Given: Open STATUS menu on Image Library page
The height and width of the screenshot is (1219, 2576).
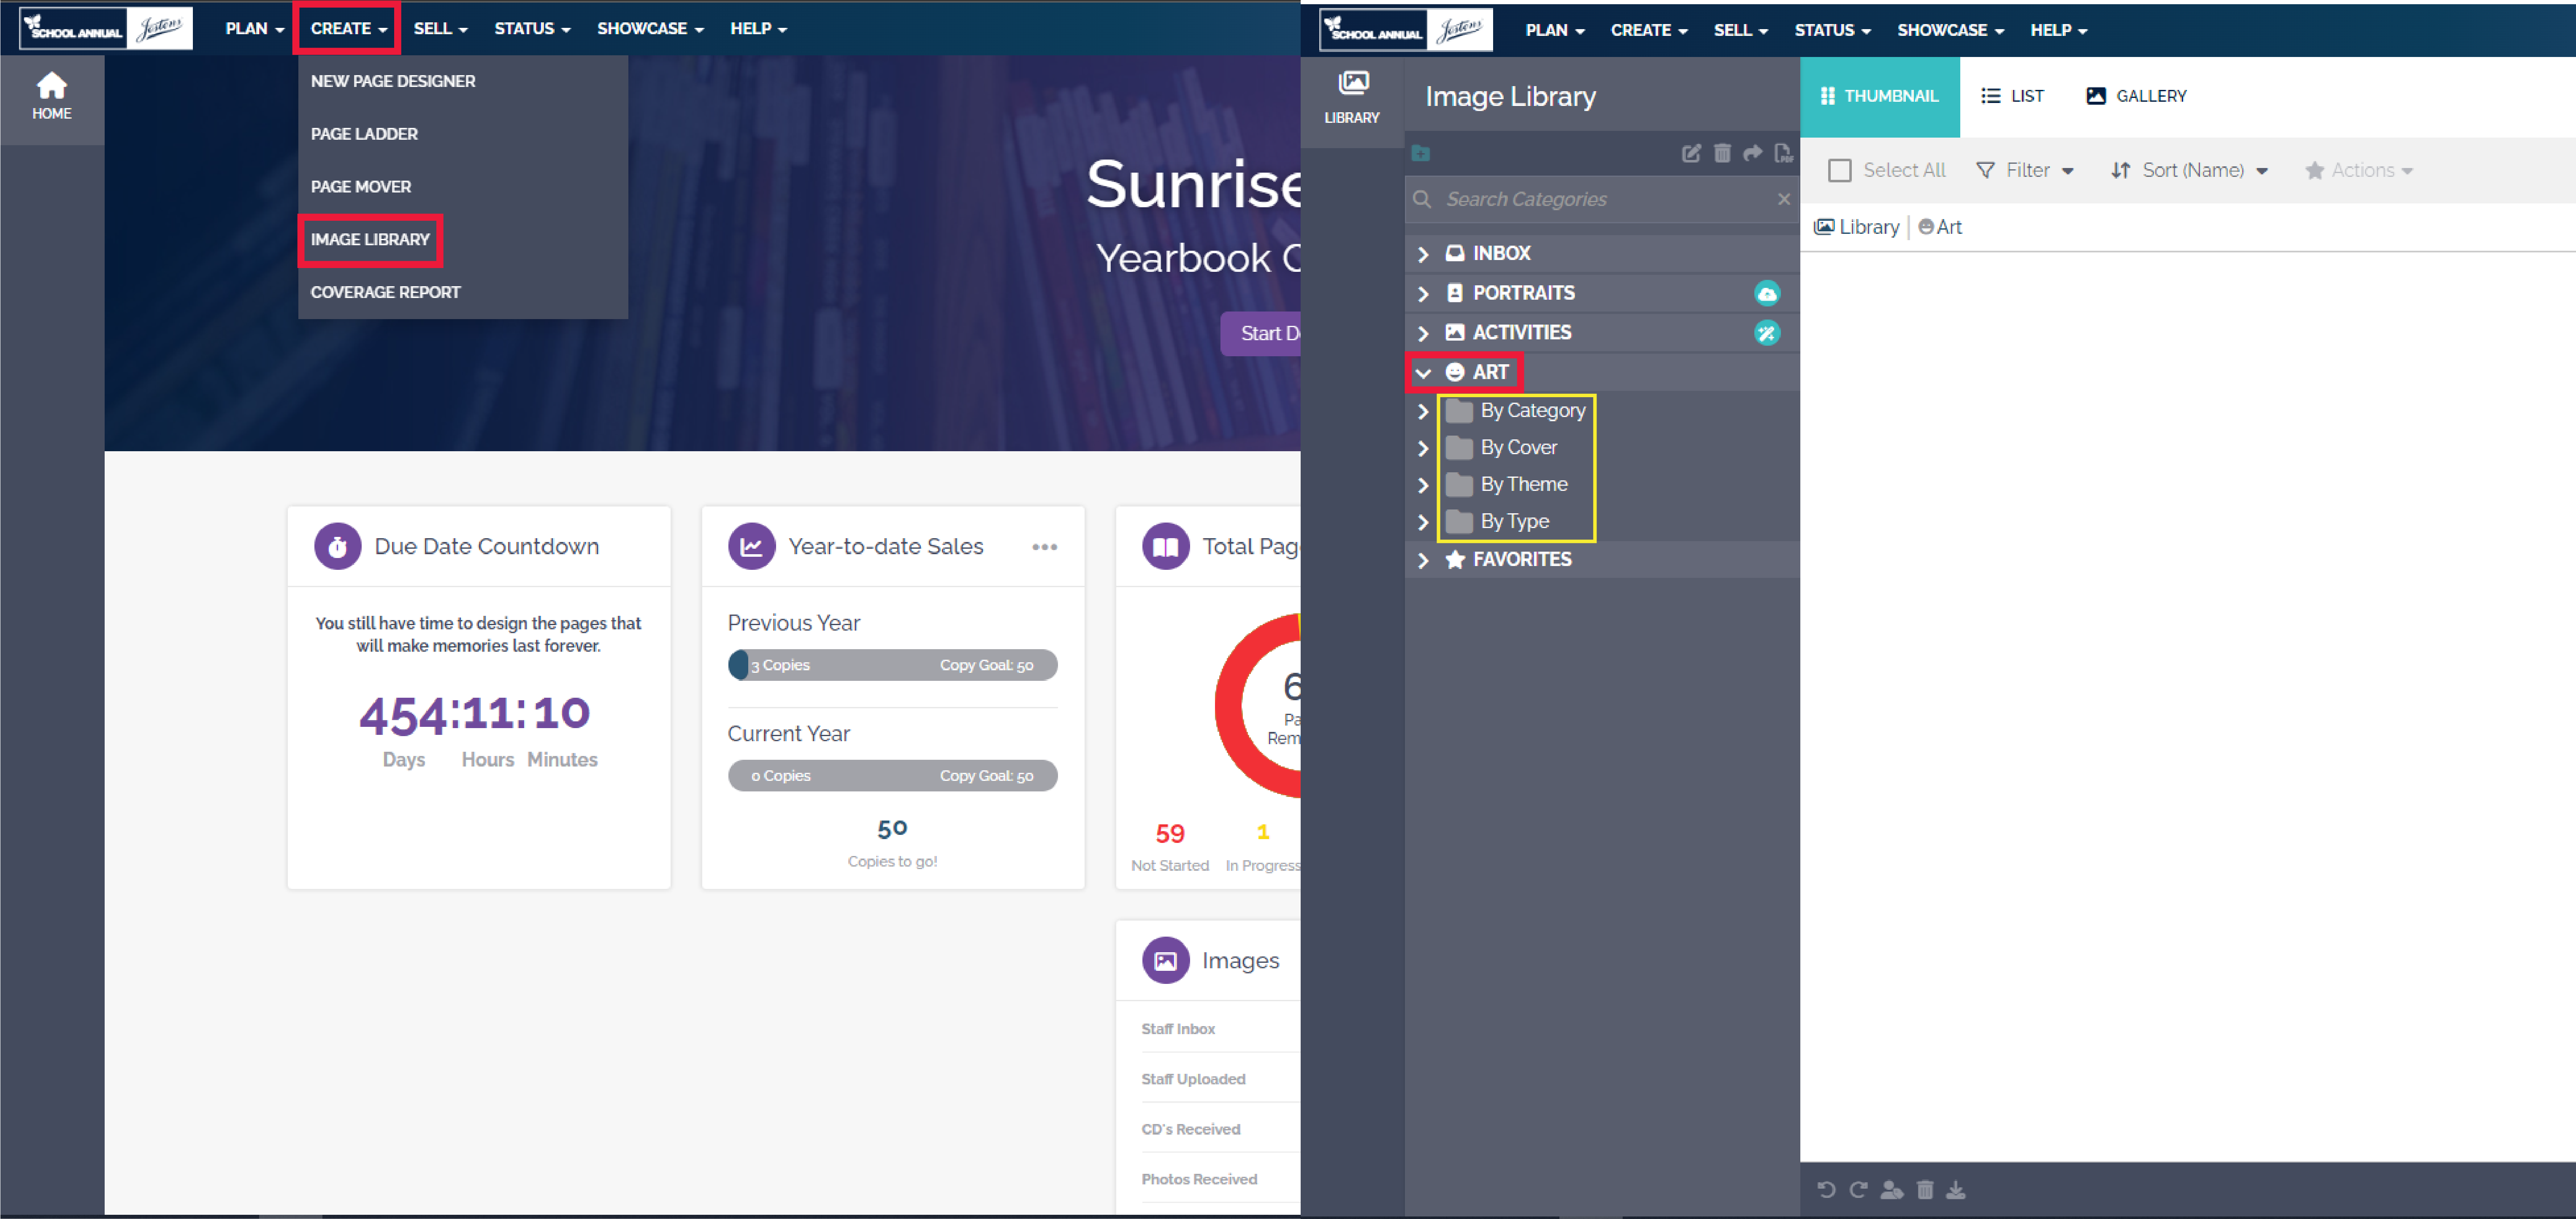Looking at the screenshot, I should tap(1832, 30).
